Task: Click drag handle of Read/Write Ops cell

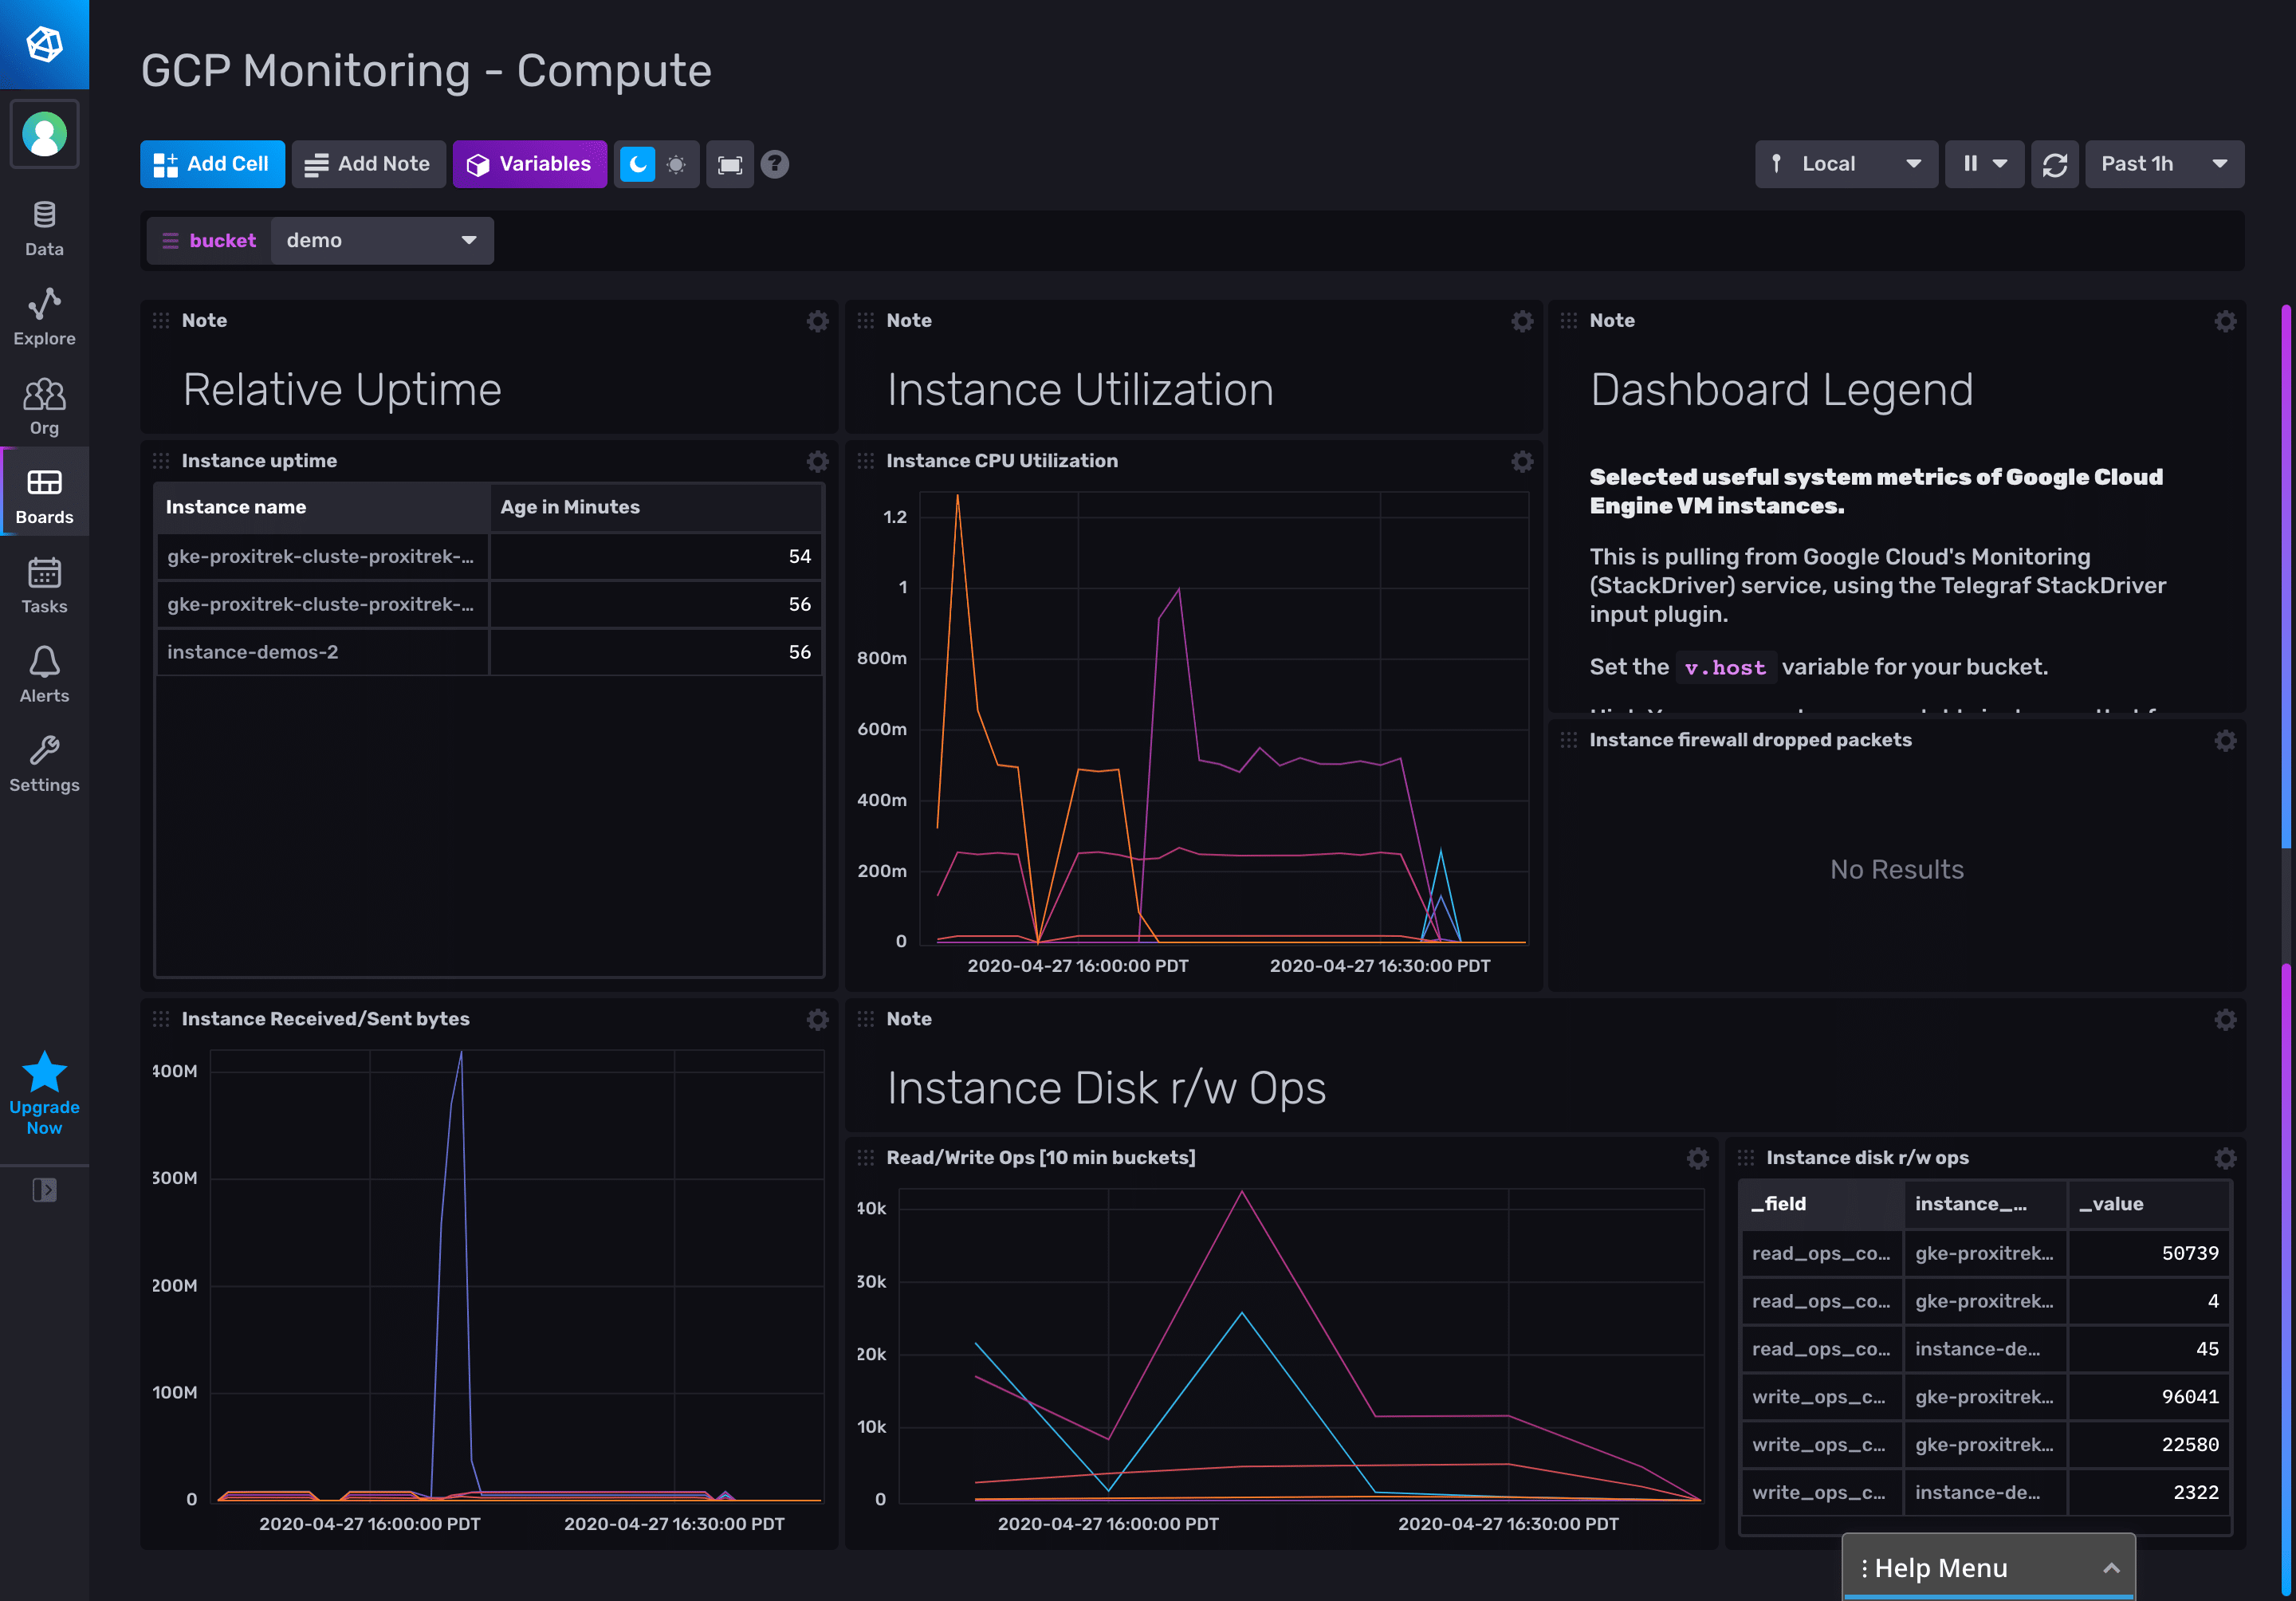Action: [x=866, y=1158]
